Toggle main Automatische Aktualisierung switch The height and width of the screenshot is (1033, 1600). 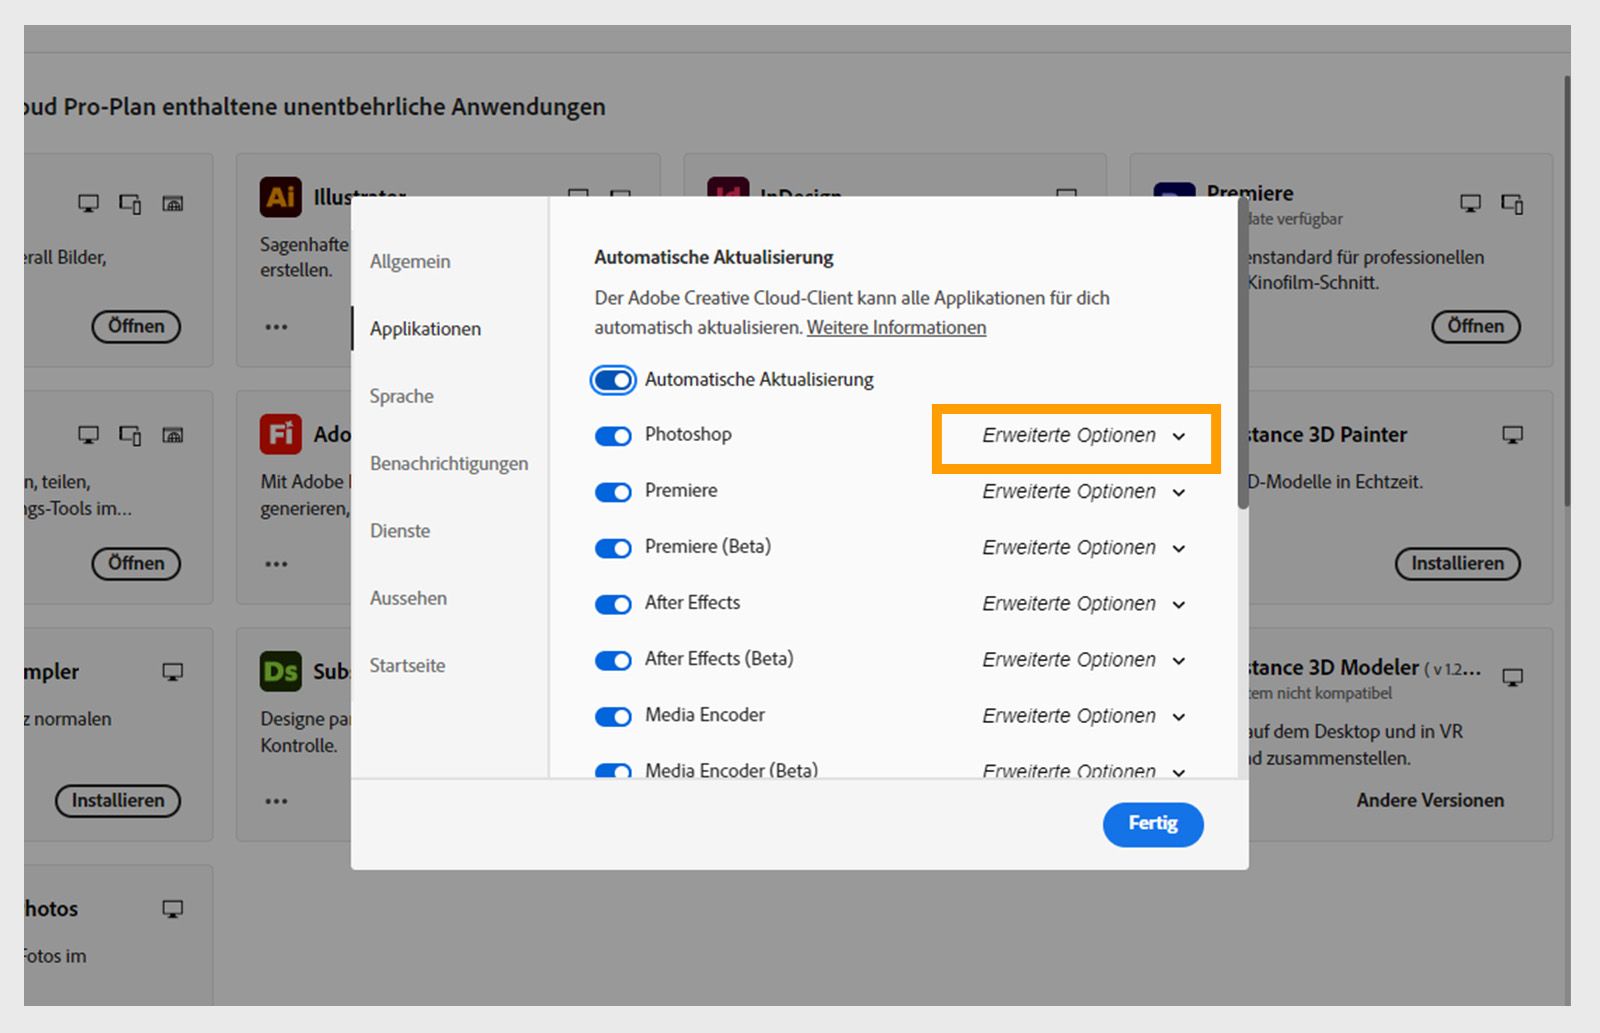(x=613, y=380)
